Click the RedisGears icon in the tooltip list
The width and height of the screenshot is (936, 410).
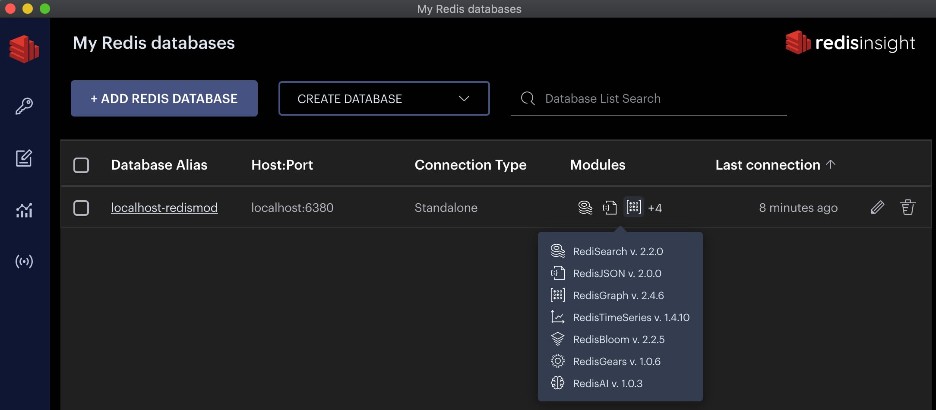pos(558,361)
